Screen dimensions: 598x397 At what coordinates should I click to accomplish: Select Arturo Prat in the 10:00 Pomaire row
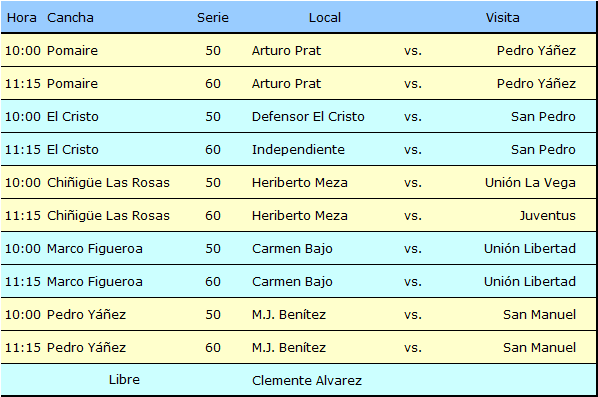pos(286,50)
